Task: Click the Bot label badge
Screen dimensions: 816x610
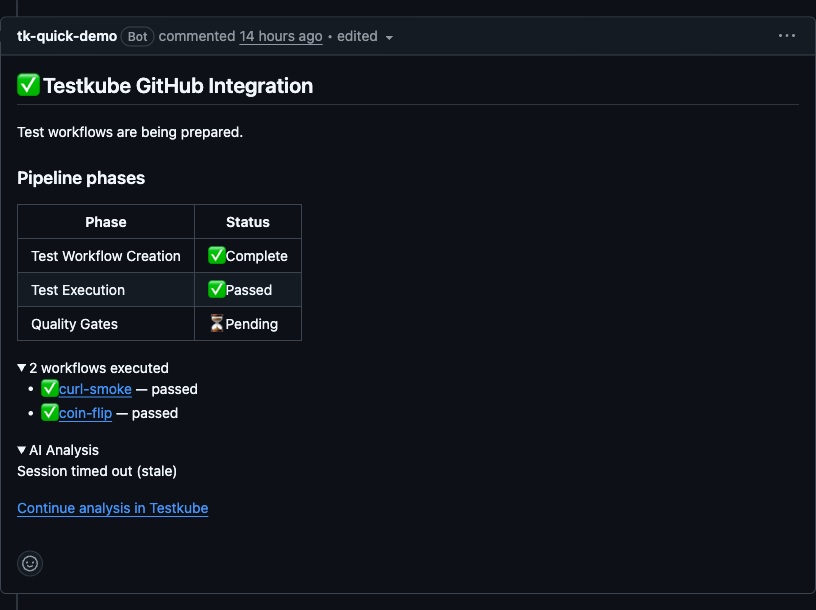Action: (x=137, y=36)
